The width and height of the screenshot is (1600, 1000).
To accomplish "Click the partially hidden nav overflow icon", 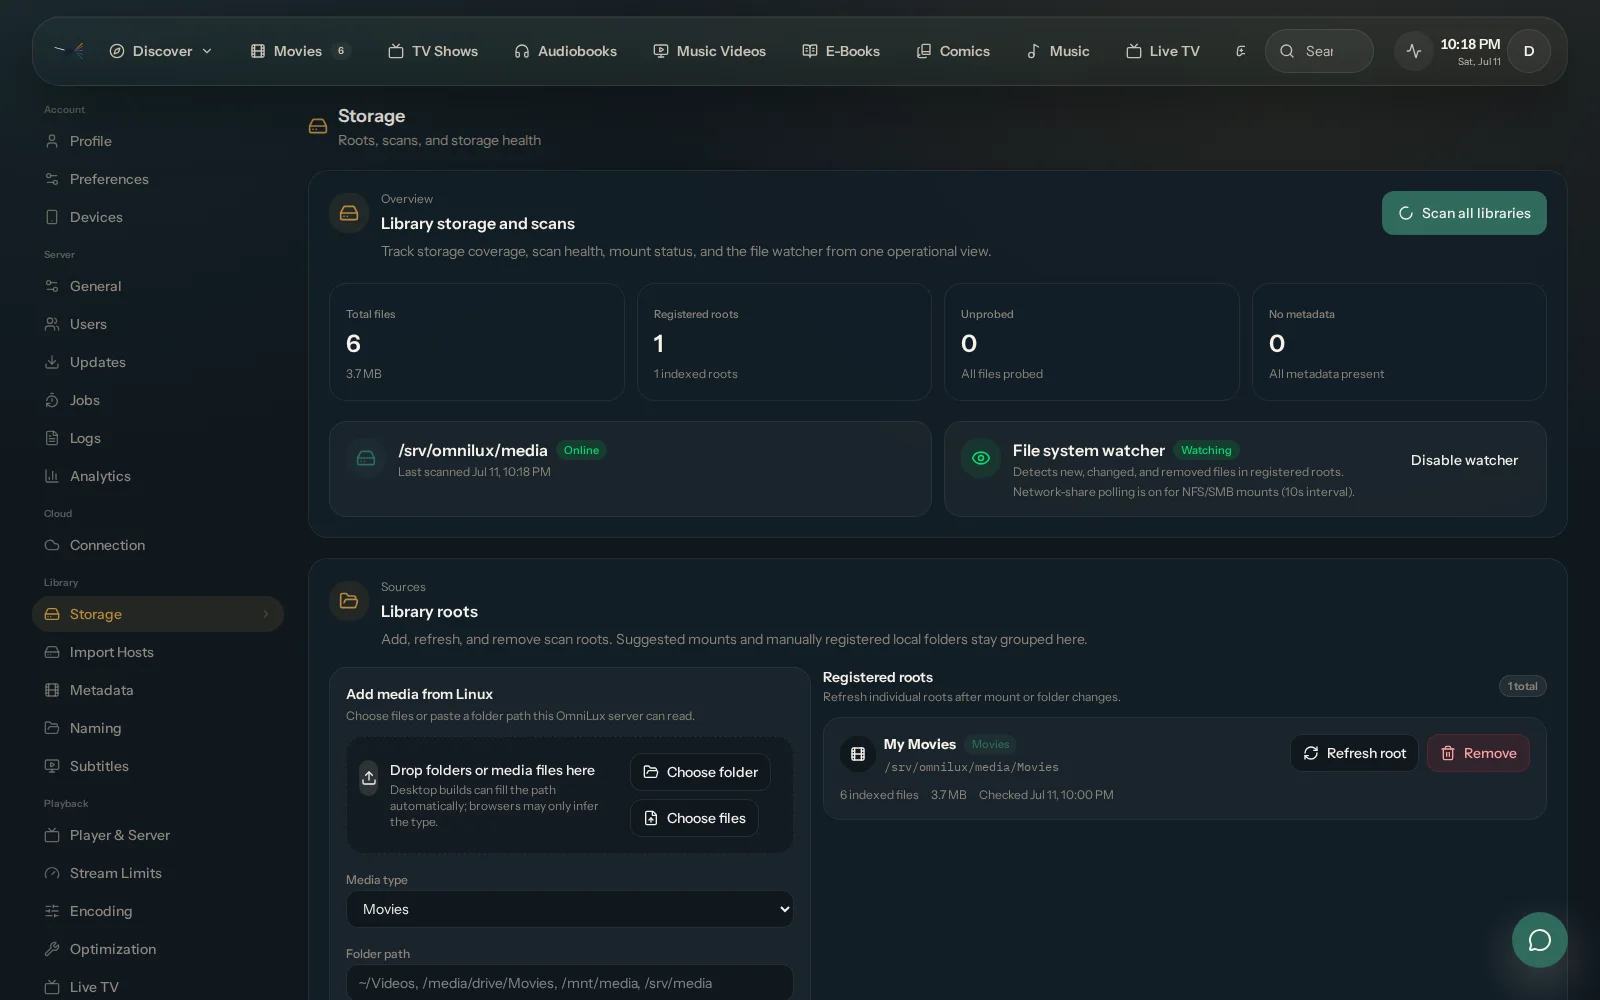I will (x=1240, y=51).
